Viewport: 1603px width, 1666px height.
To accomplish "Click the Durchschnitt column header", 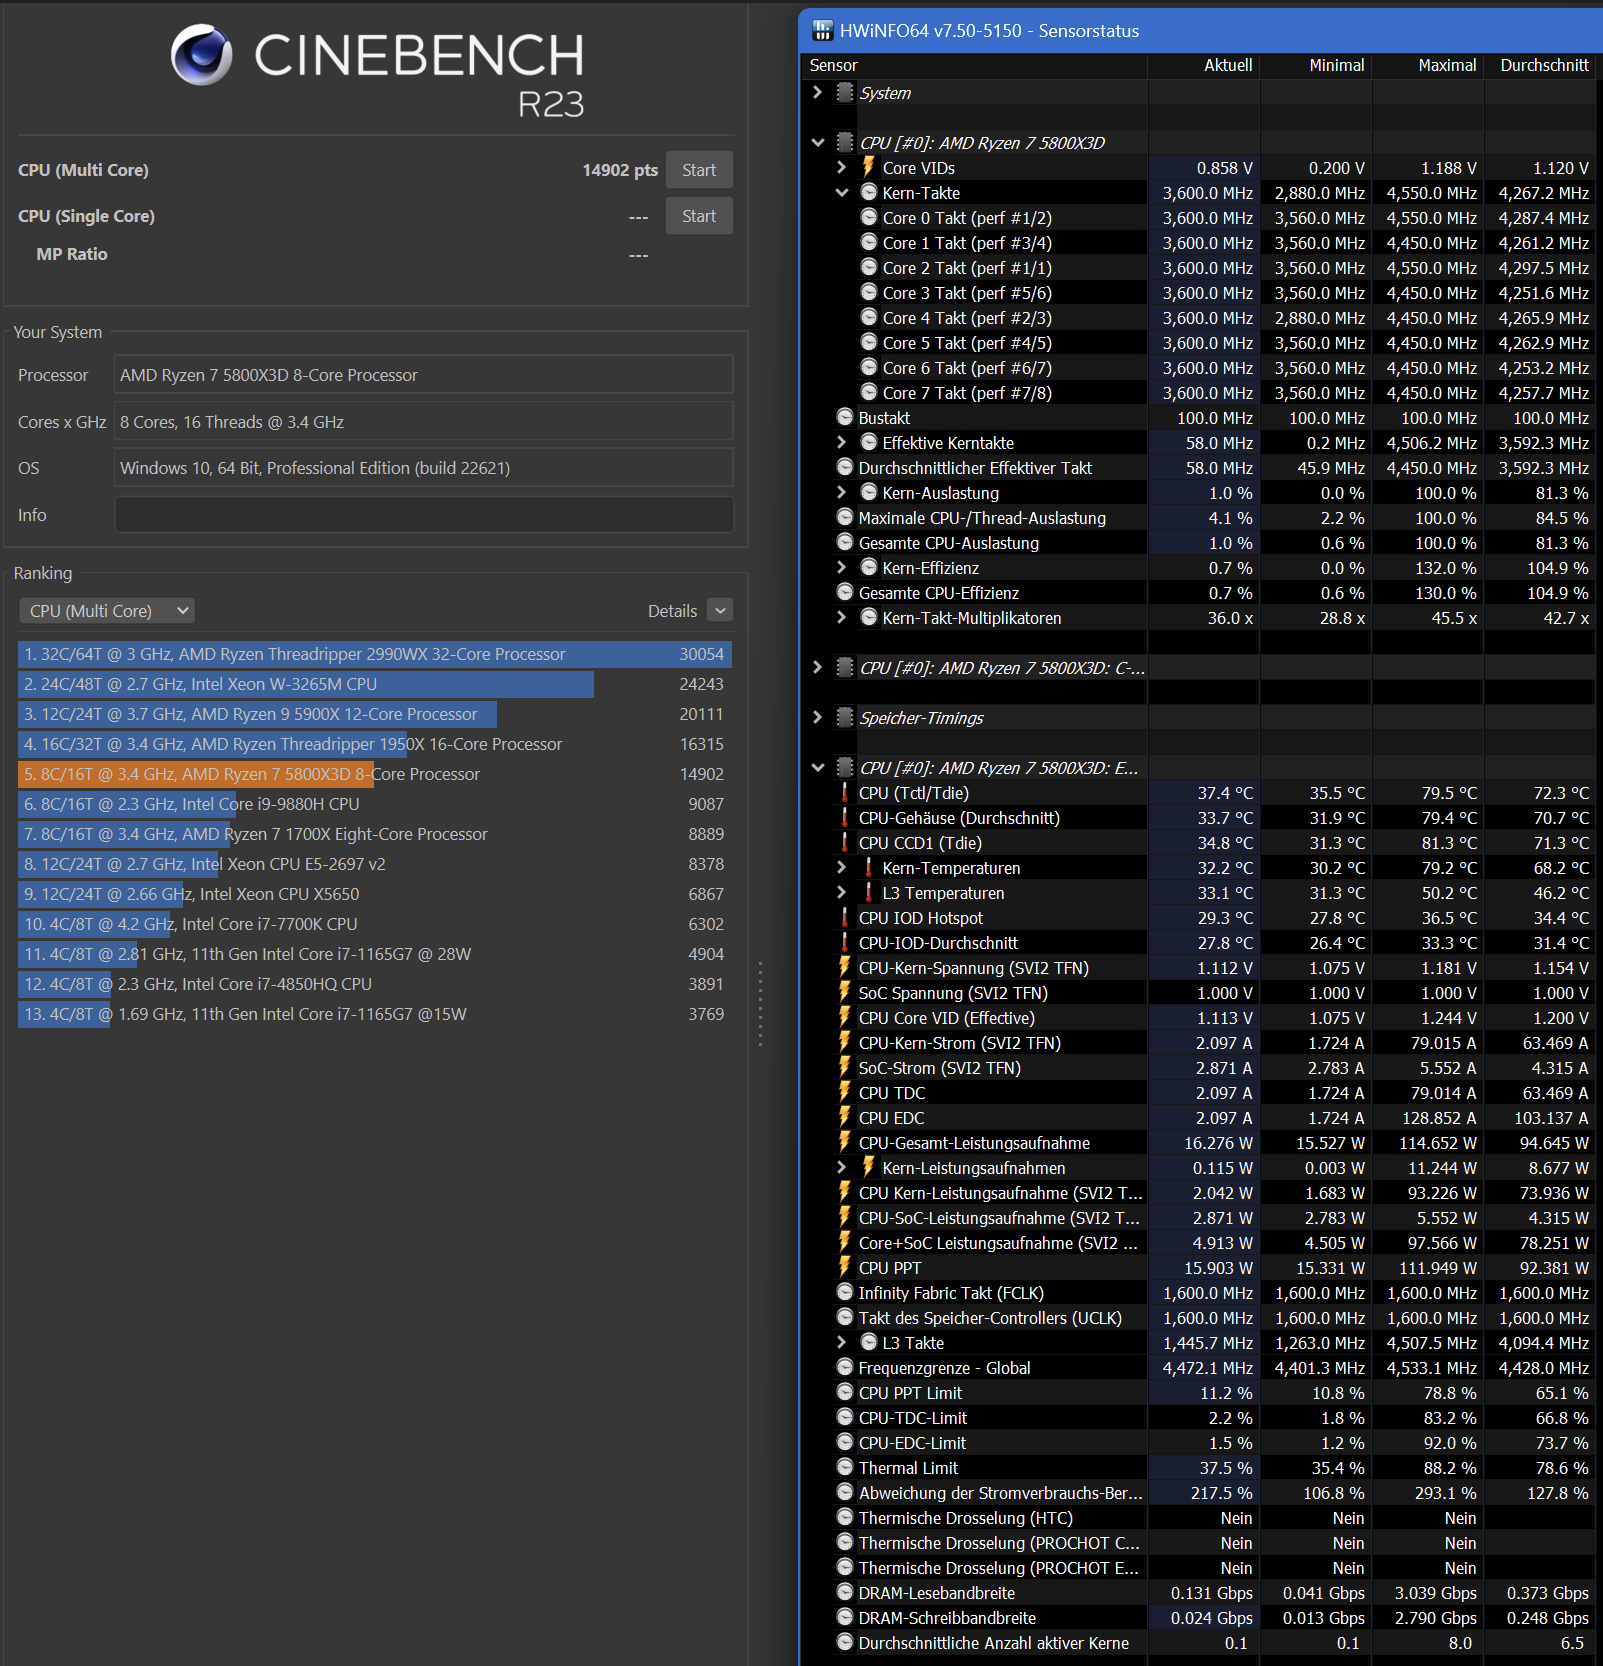I will [x=1540, y=65].
